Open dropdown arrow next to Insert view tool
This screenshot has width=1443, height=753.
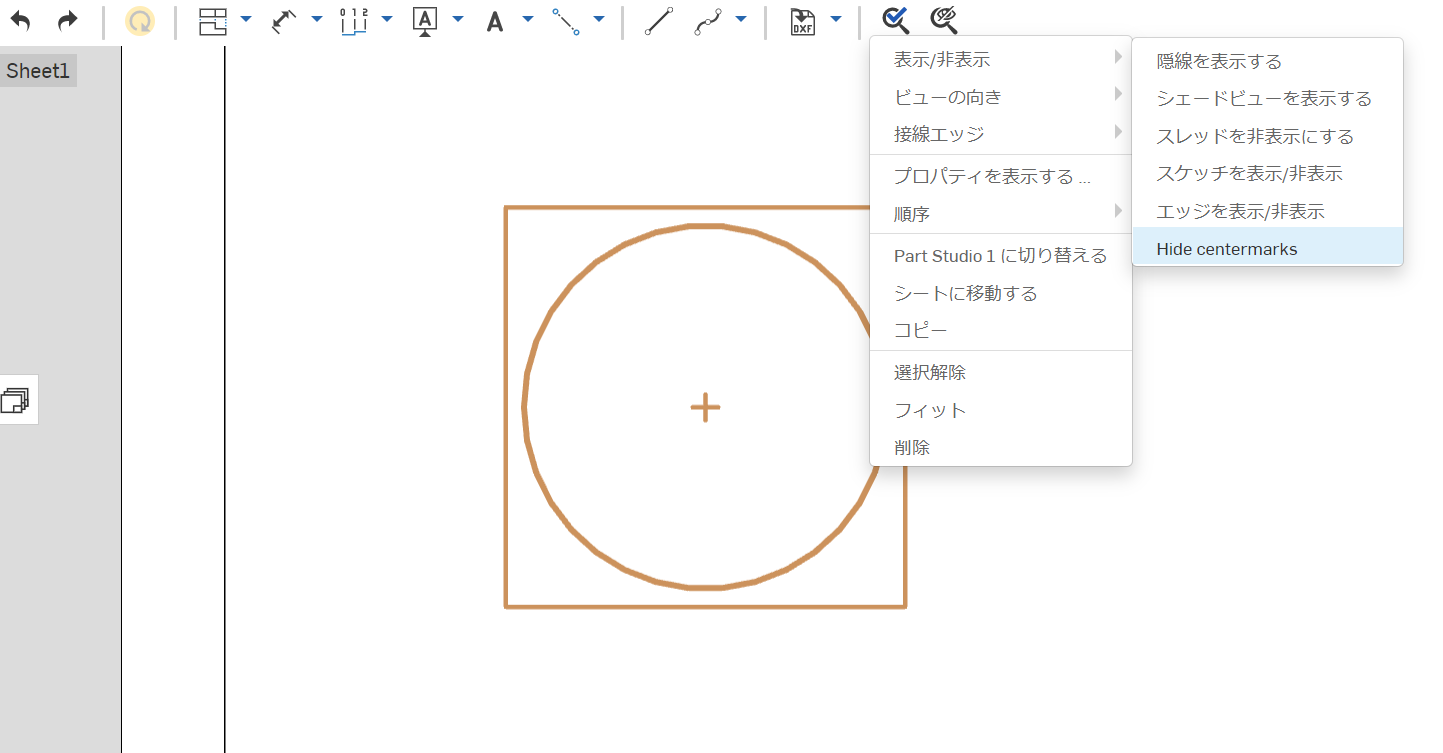click(x=246, y=19)
